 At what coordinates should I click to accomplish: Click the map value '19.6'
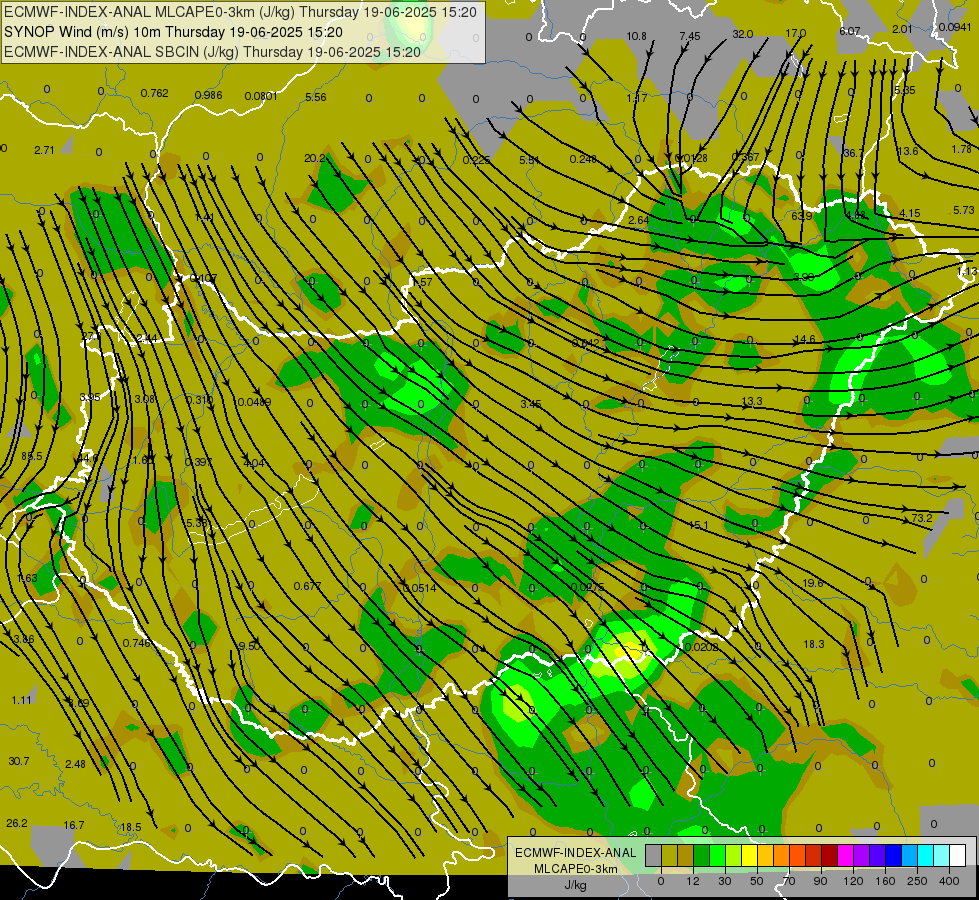(812, 583)
